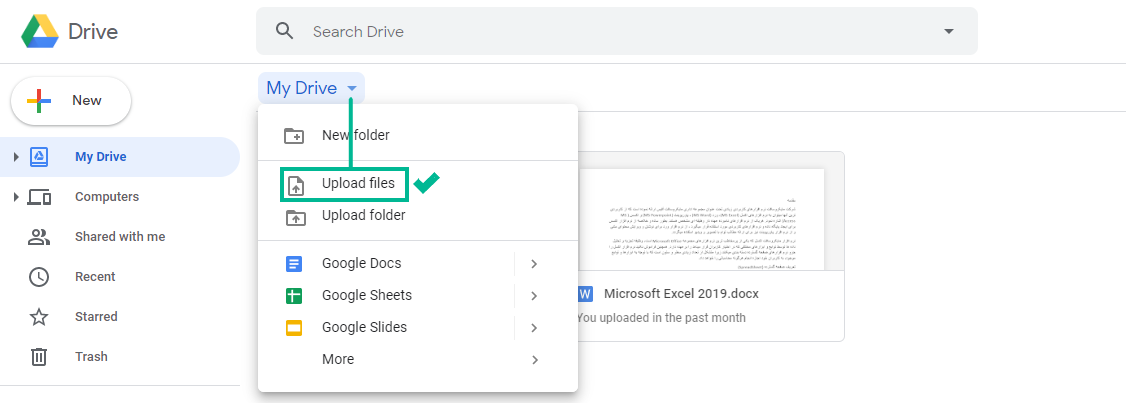1126x403 pixels.
Task: Open Trash
Action: click(x=91, y=356)
